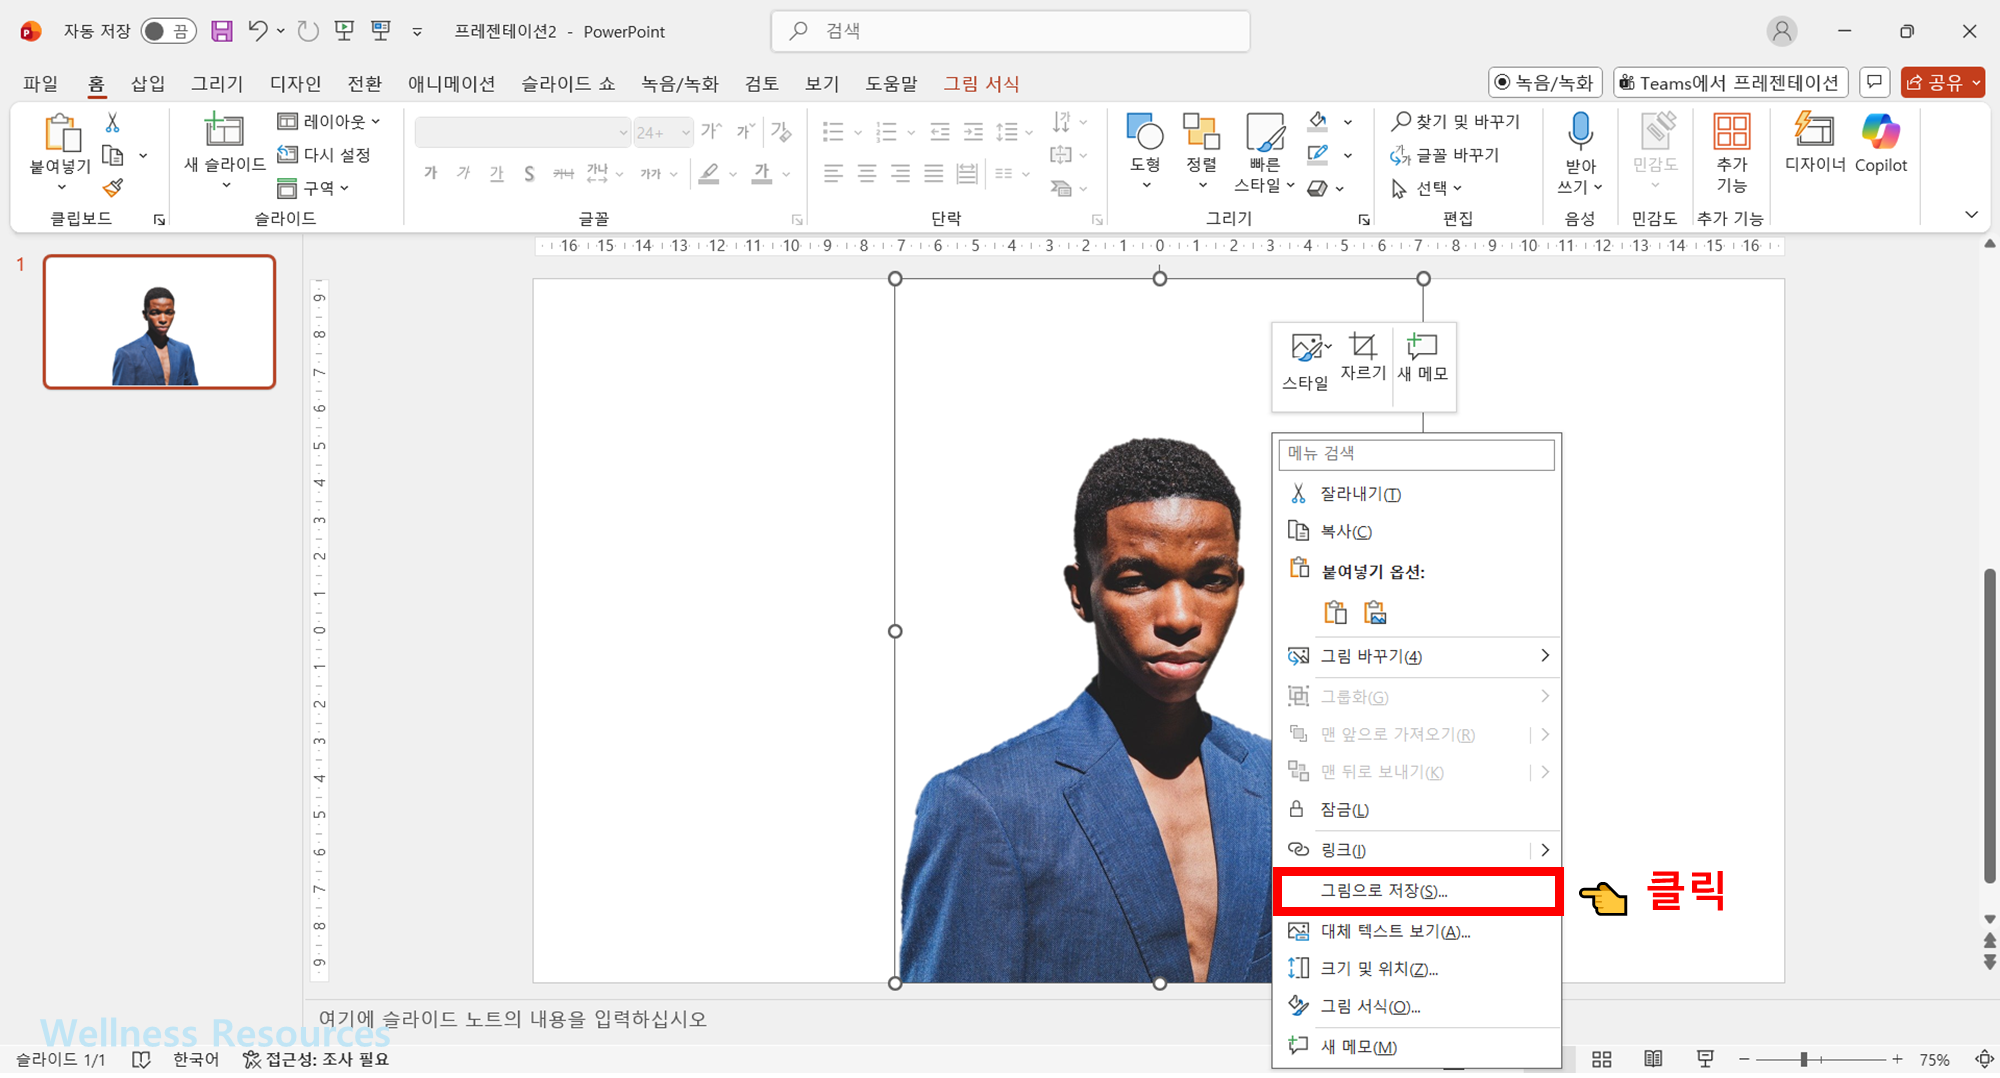Click the slide sorter view icon in status bar

click(x=1602, y=1059)
